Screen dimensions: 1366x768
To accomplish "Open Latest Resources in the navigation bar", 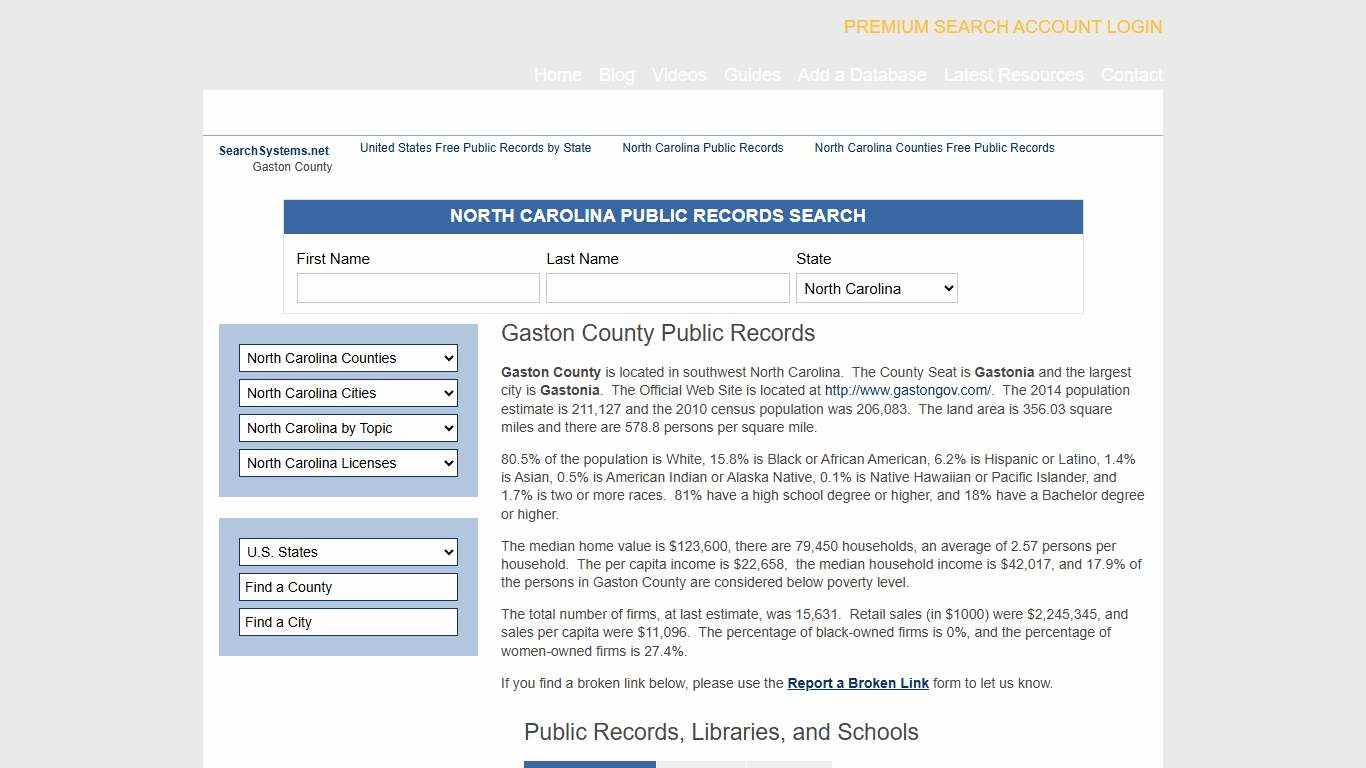I will tap(1014, 75).
